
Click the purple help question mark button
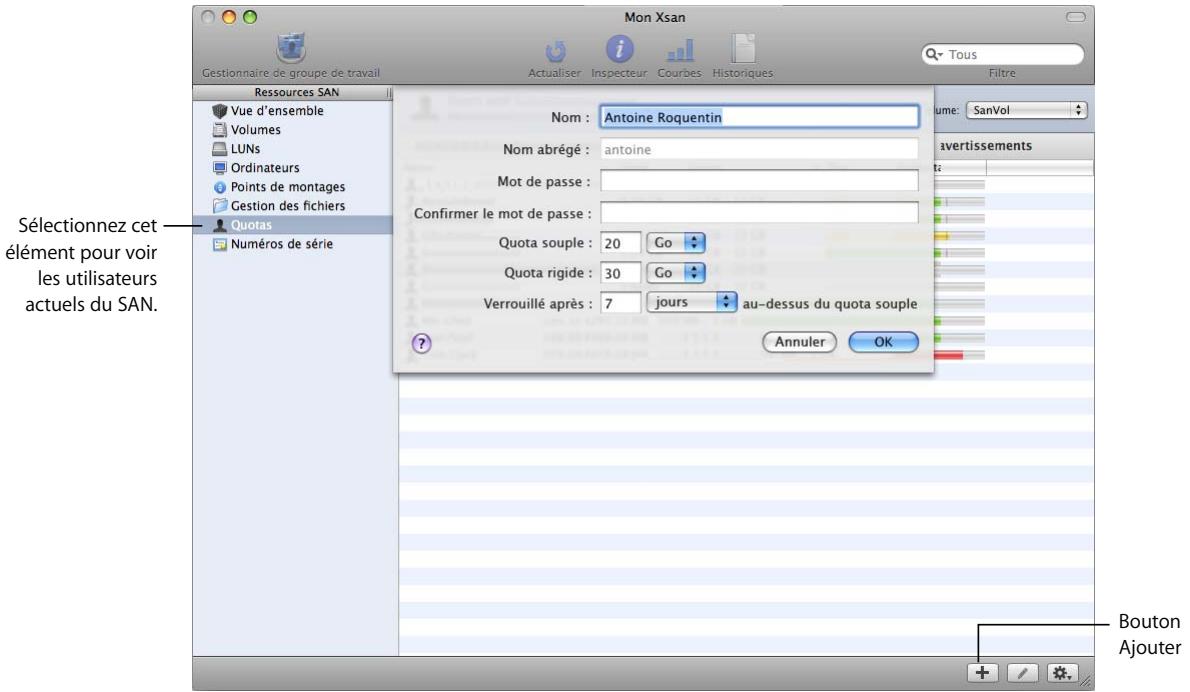point(421,344)
